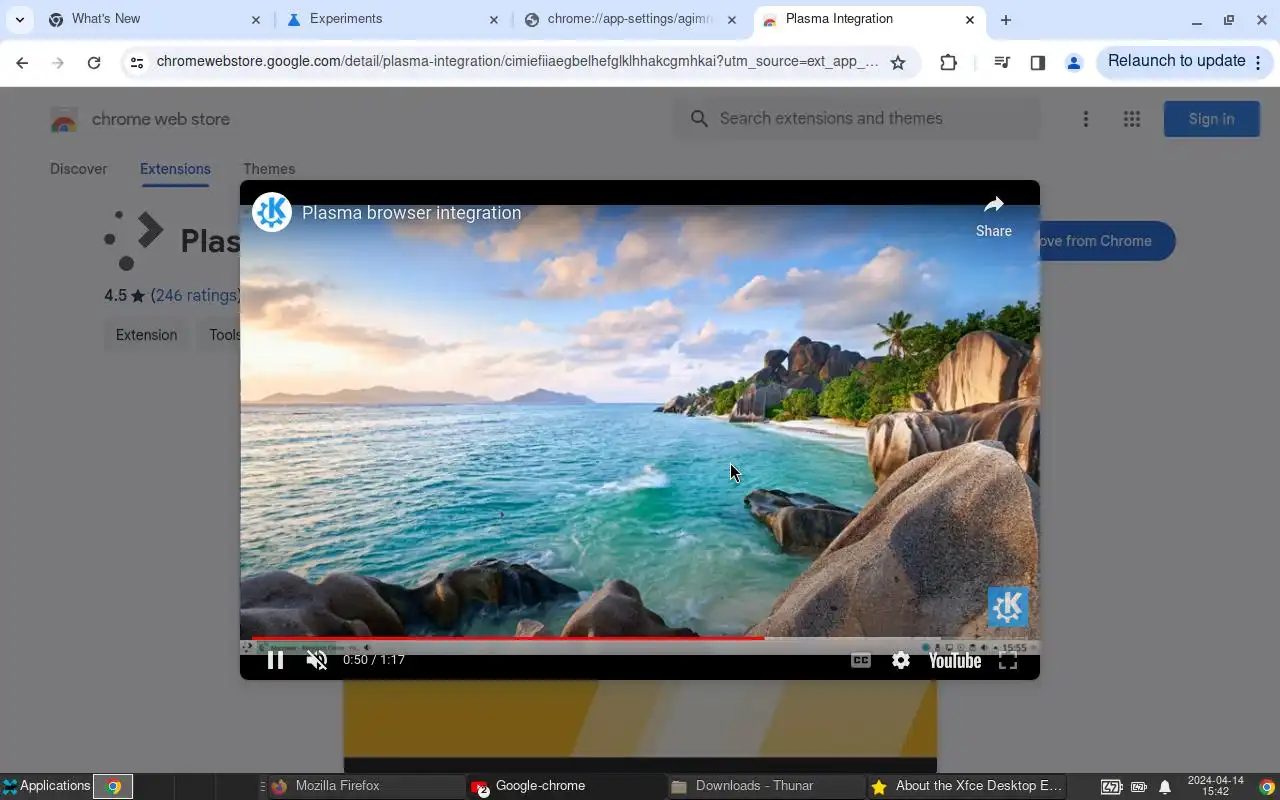This screenshot has height=800, width=1280.
Task: Click the address bar URL
Action: pos(518,62)
